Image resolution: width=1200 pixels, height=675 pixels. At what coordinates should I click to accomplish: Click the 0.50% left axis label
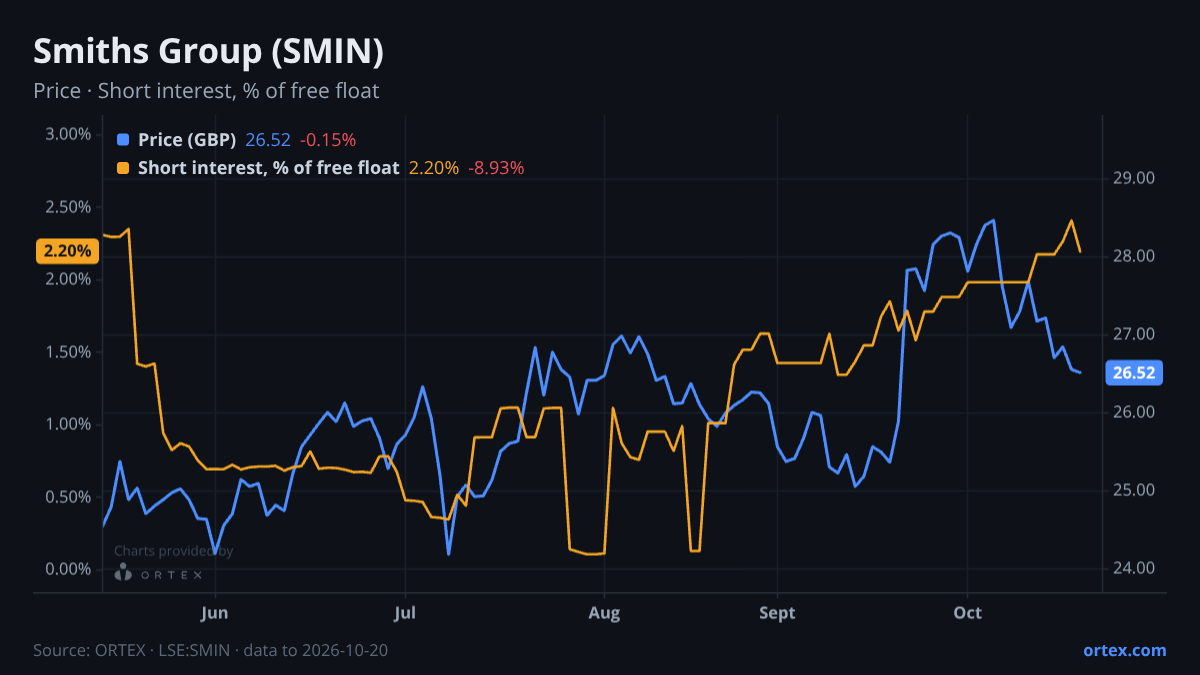(x=69, y=497)
